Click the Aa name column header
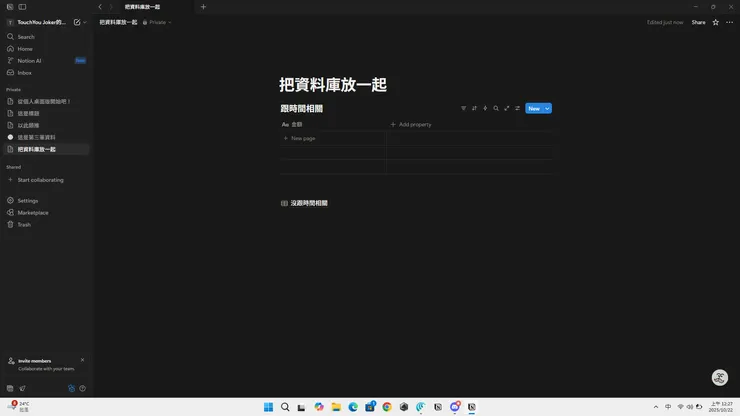 click(x=333, y=125)
